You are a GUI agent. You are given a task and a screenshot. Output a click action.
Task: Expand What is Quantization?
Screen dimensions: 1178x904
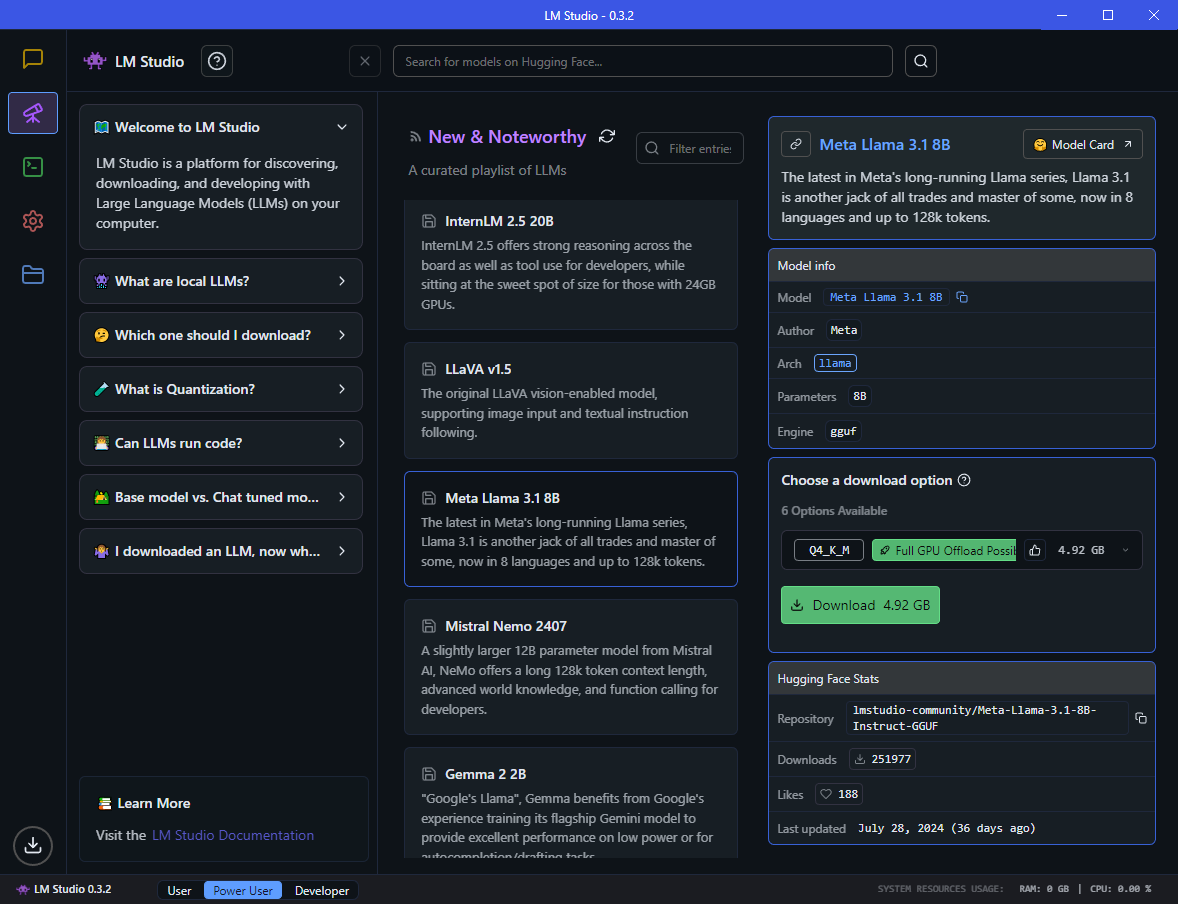pos(221,389)
